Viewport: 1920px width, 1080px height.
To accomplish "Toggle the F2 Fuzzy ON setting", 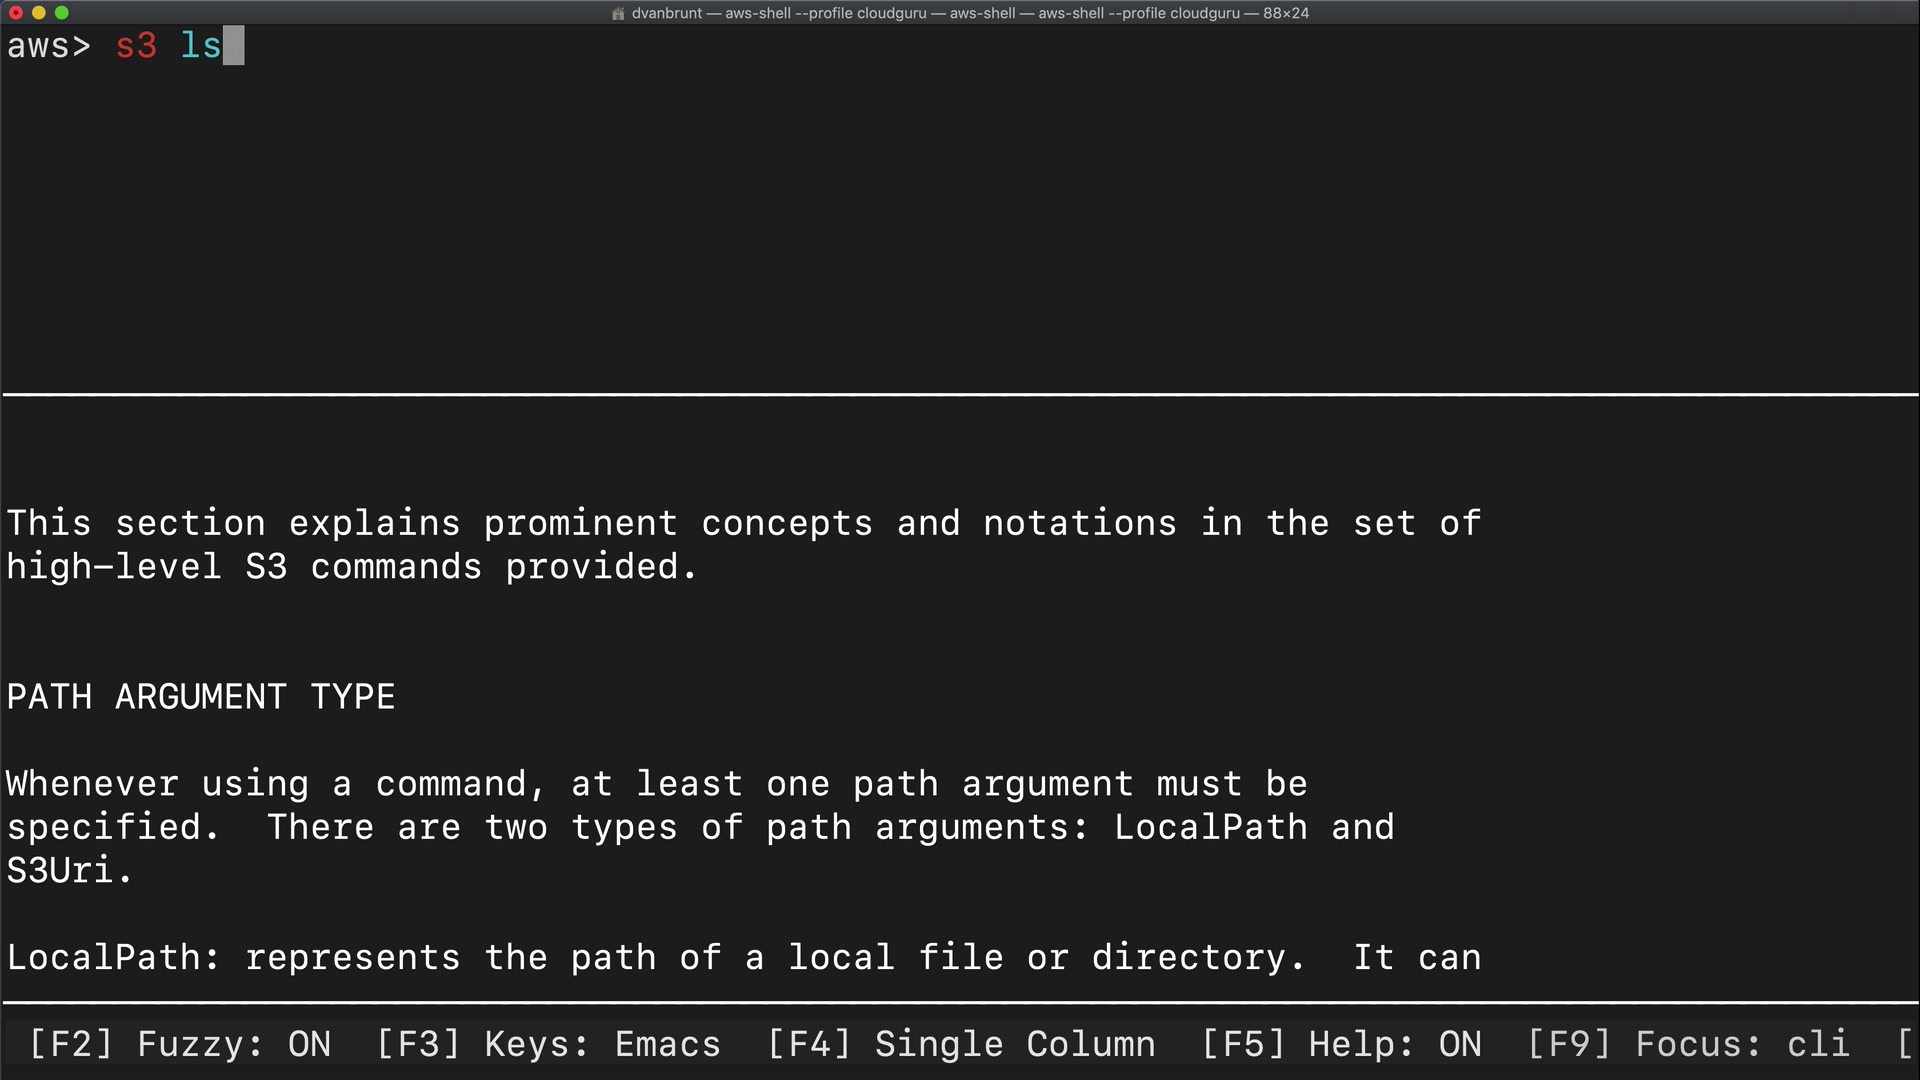I will 180,1044.
